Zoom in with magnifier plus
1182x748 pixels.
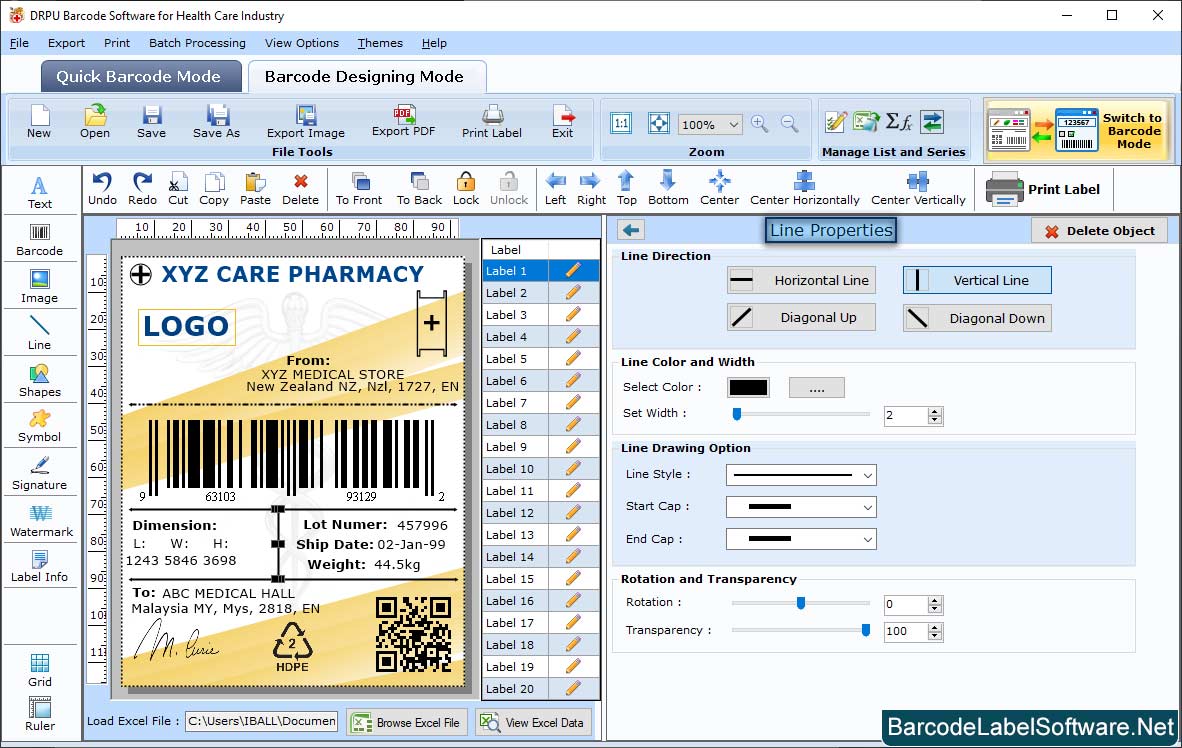coord(760,123)
